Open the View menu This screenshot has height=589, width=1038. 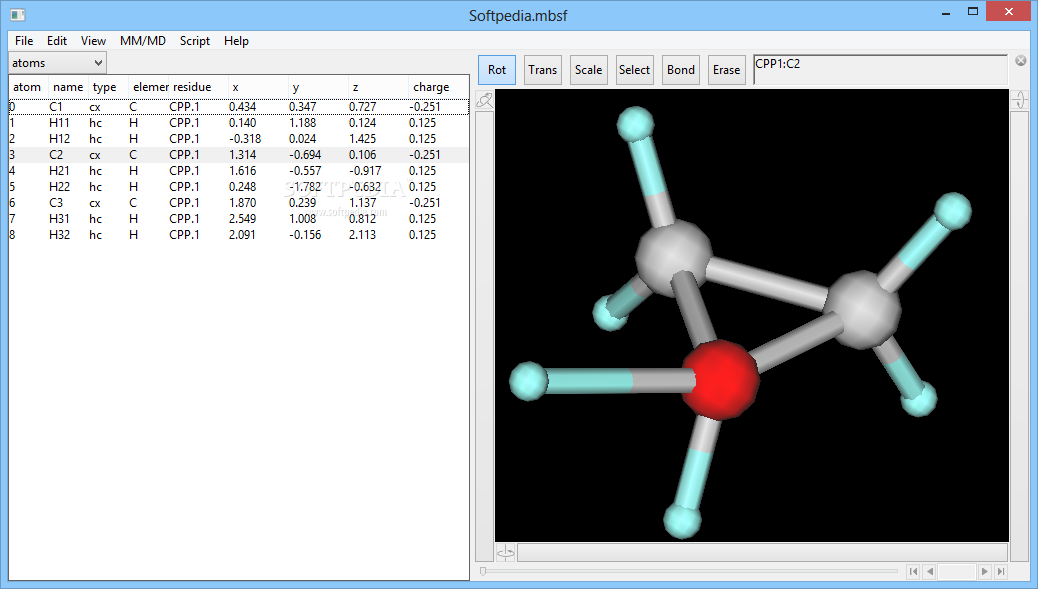pyautogui.click(x=93, y=40)
